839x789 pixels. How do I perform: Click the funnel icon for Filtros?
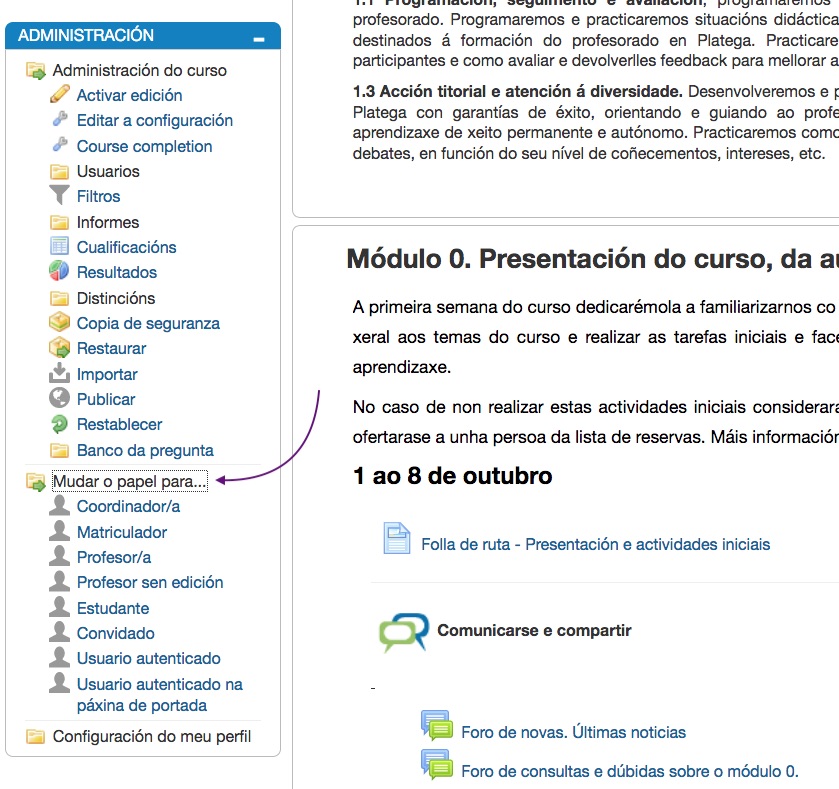coord(60,196)
